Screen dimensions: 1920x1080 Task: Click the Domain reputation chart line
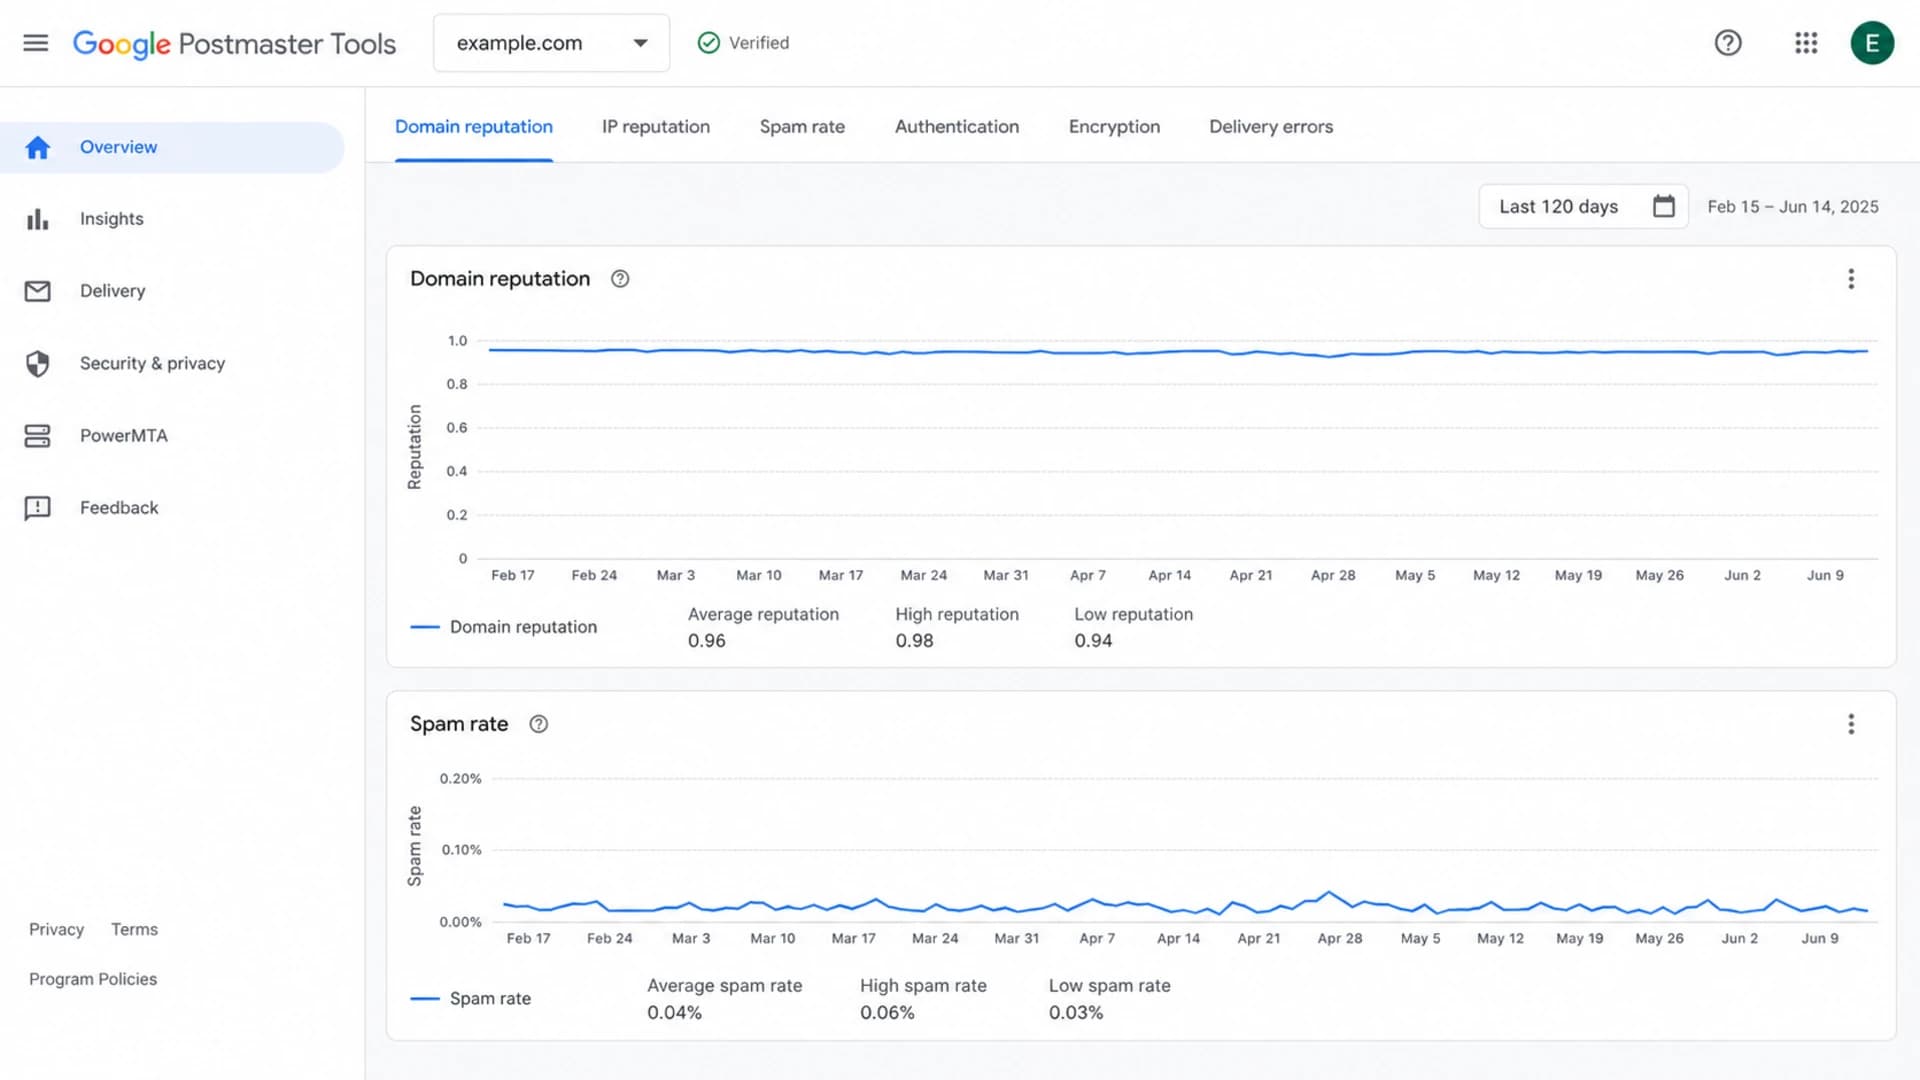point(1178,352)
